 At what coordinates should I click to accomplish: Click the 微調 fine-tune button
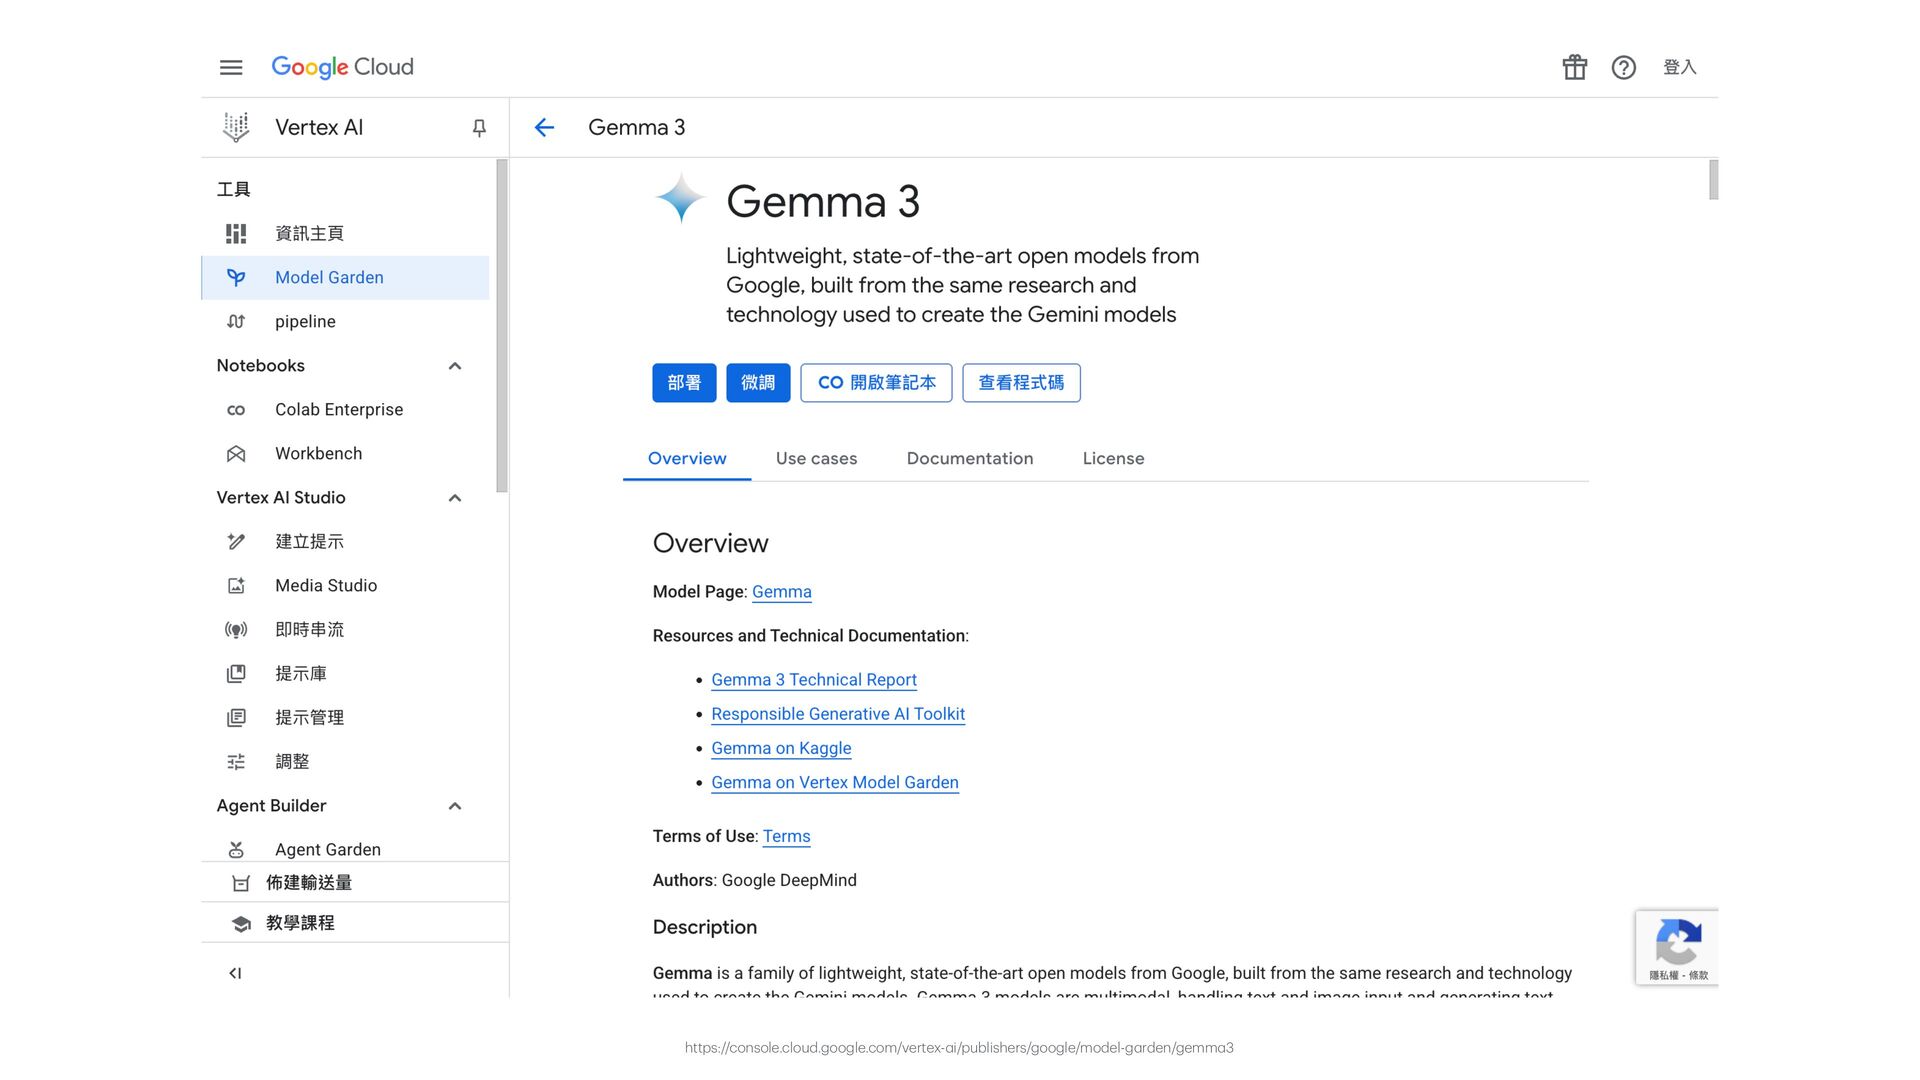[758, 383]
